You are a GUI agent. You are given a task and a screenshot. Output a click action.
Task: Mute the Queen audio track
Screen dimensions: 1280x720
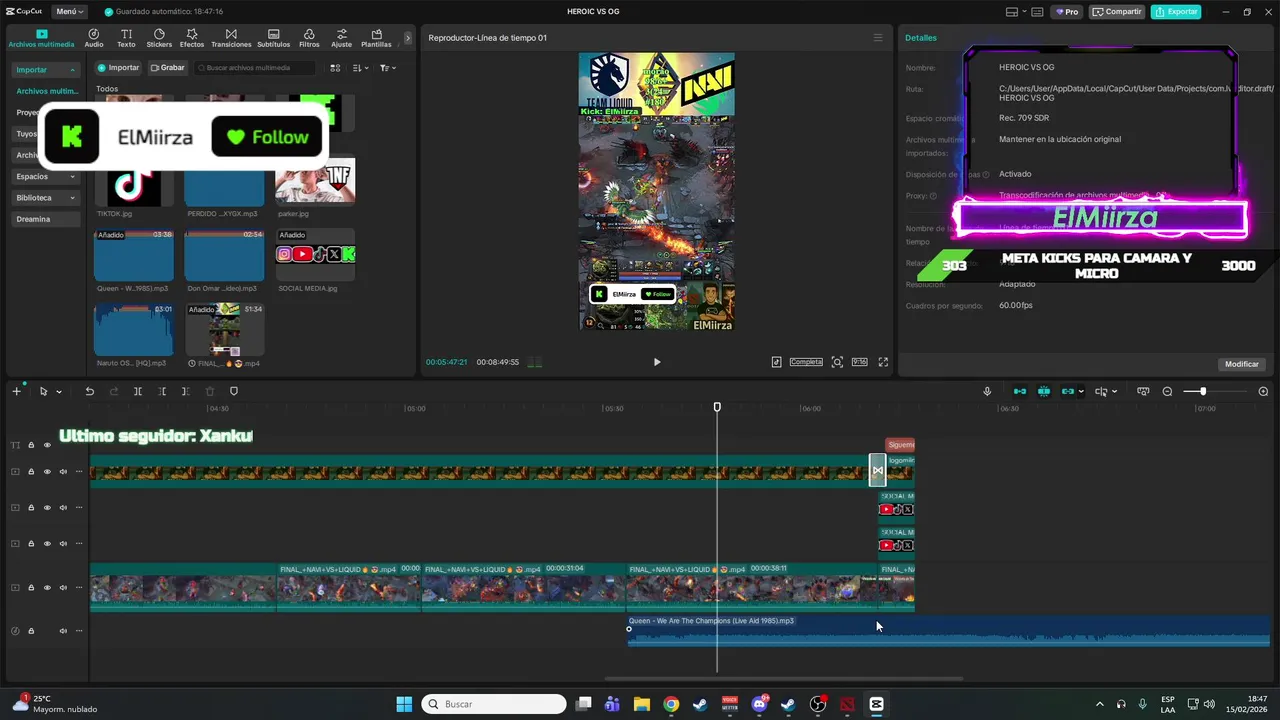63,631
